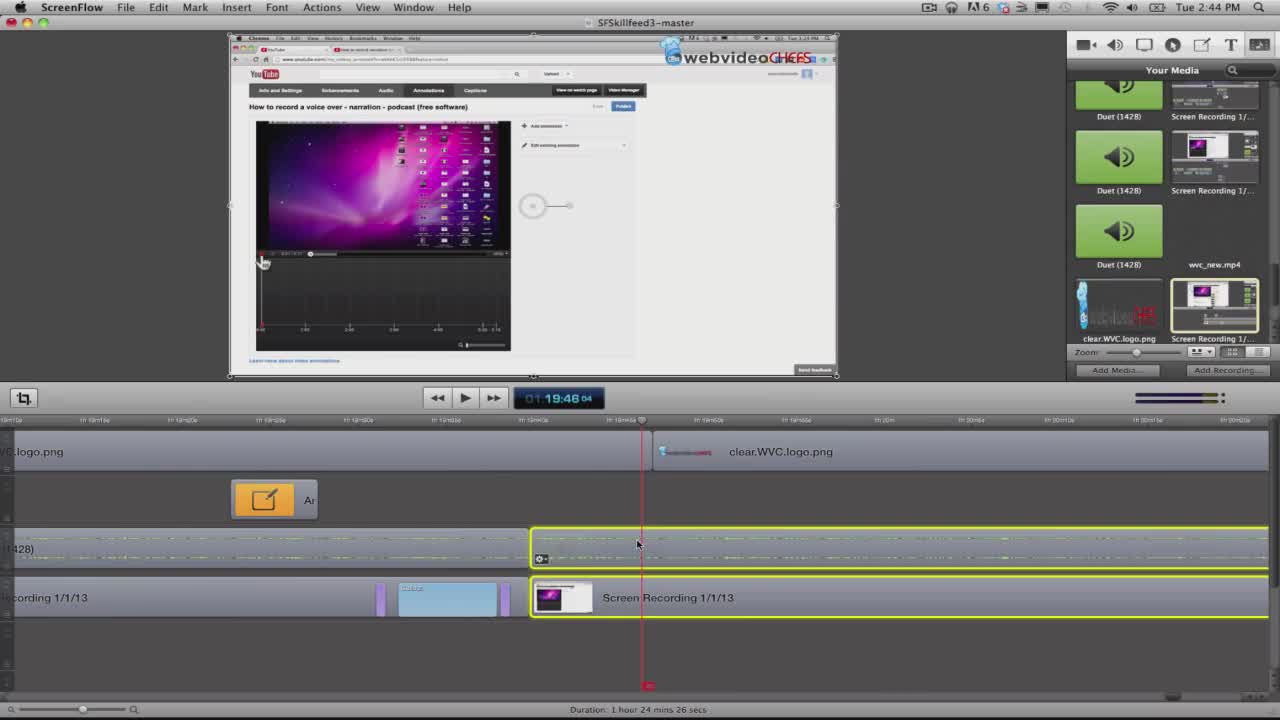Screen dimensions: 1280x720
Task: Open the ScreenFlow application menu
Action: pyautogui.click(x=72, y=7)
